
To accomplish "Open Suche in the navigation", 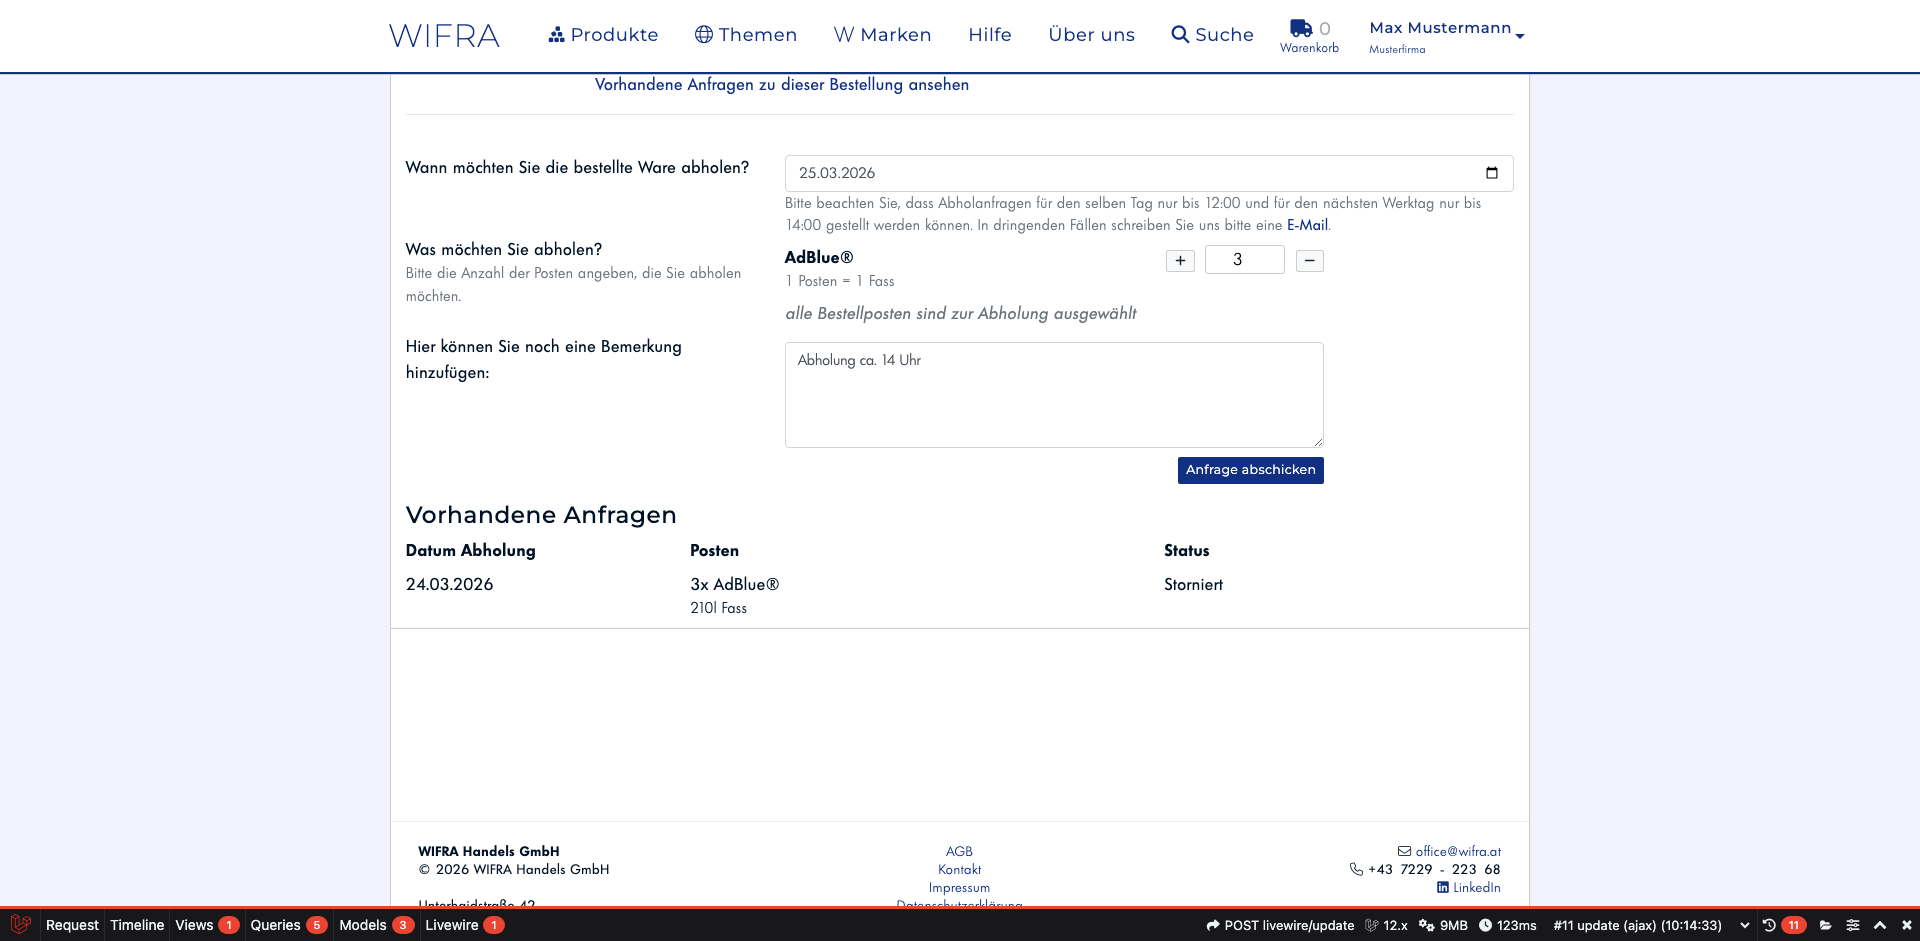I will tap(1212, 35).
